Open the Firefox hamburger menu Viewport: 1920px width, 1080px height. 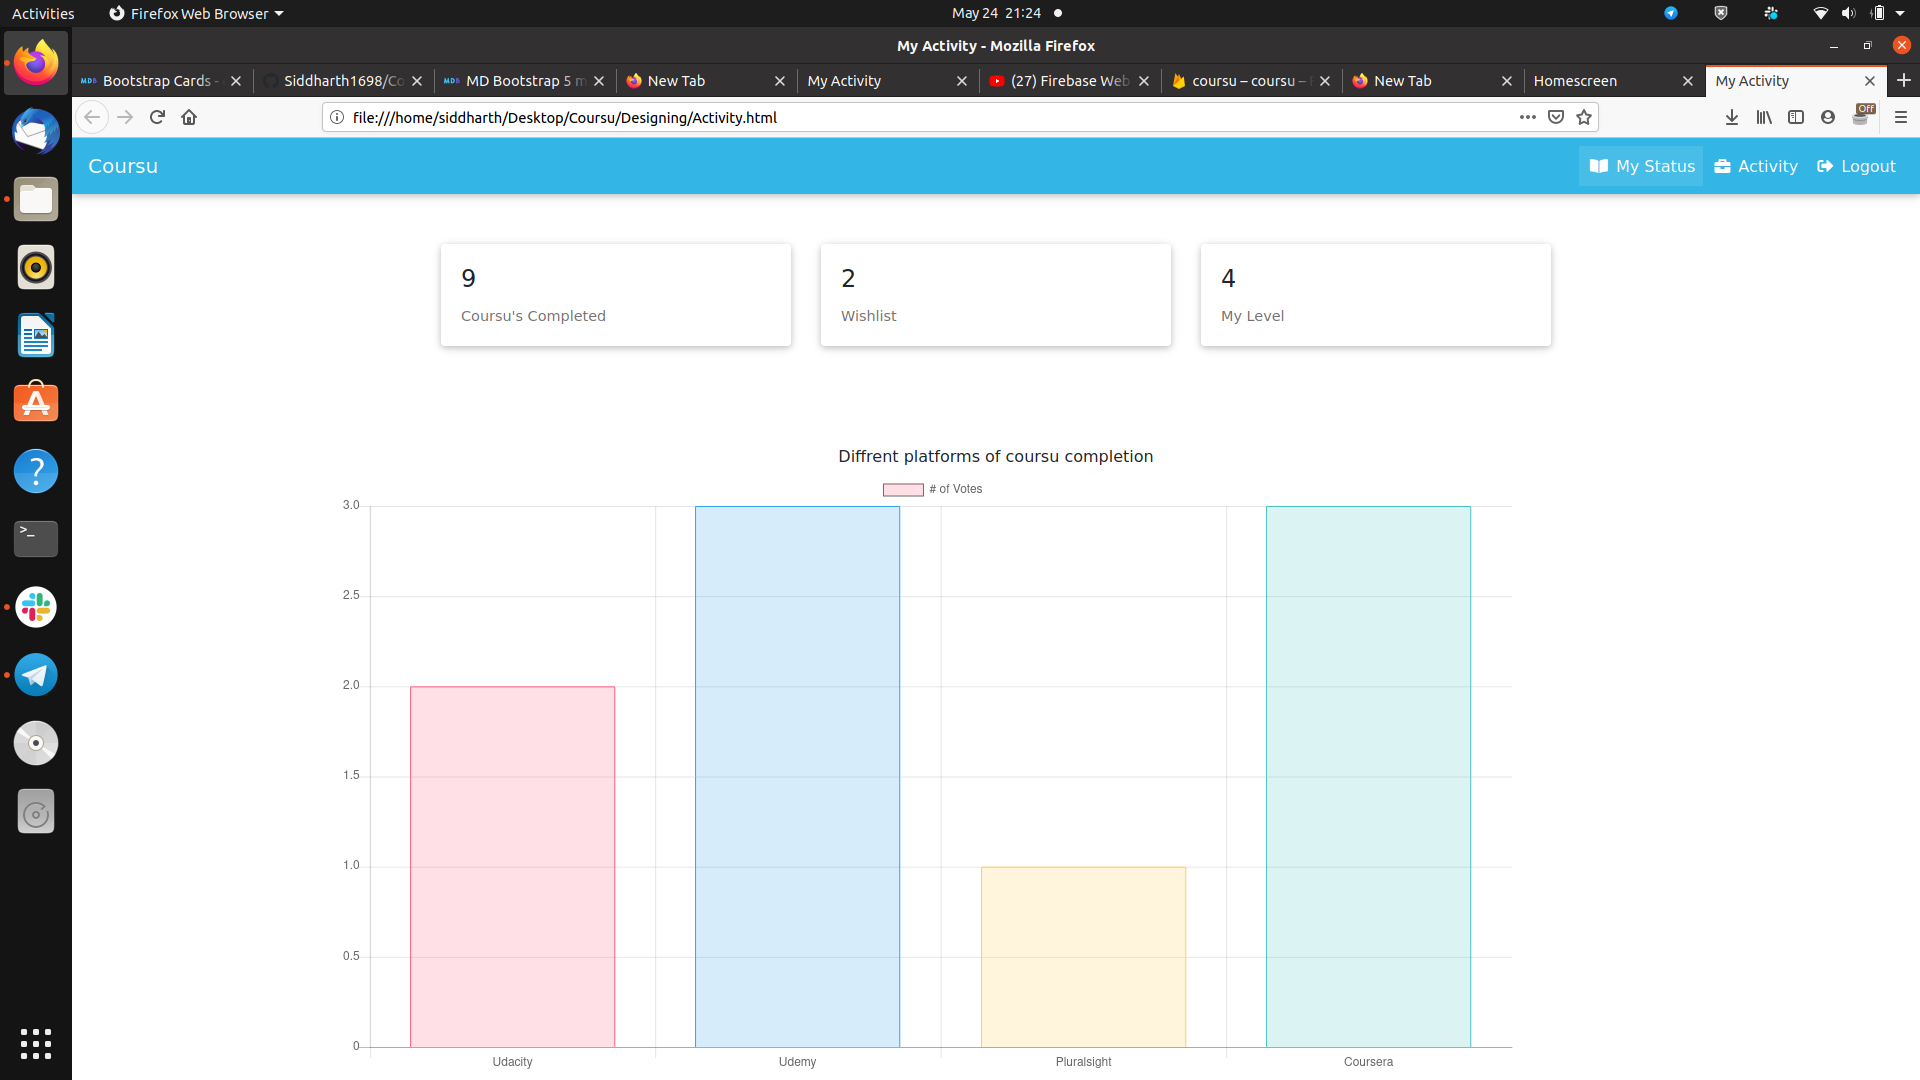pos(1901,117)
